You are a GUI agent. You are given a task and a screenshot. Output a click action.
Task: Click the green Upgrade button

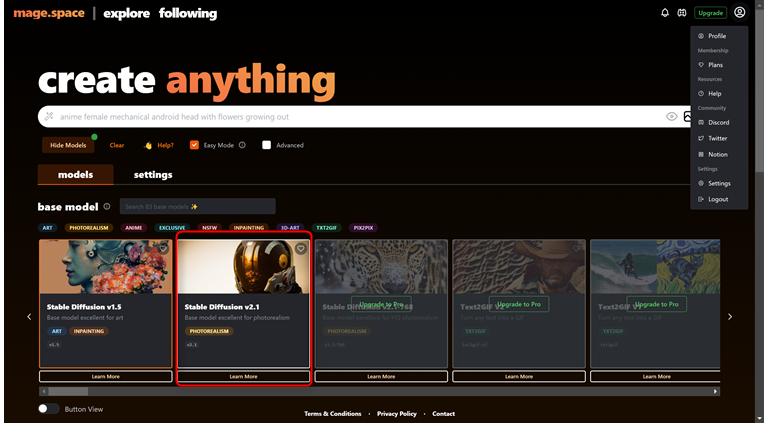pyautogui.click(x=710, y=13)
